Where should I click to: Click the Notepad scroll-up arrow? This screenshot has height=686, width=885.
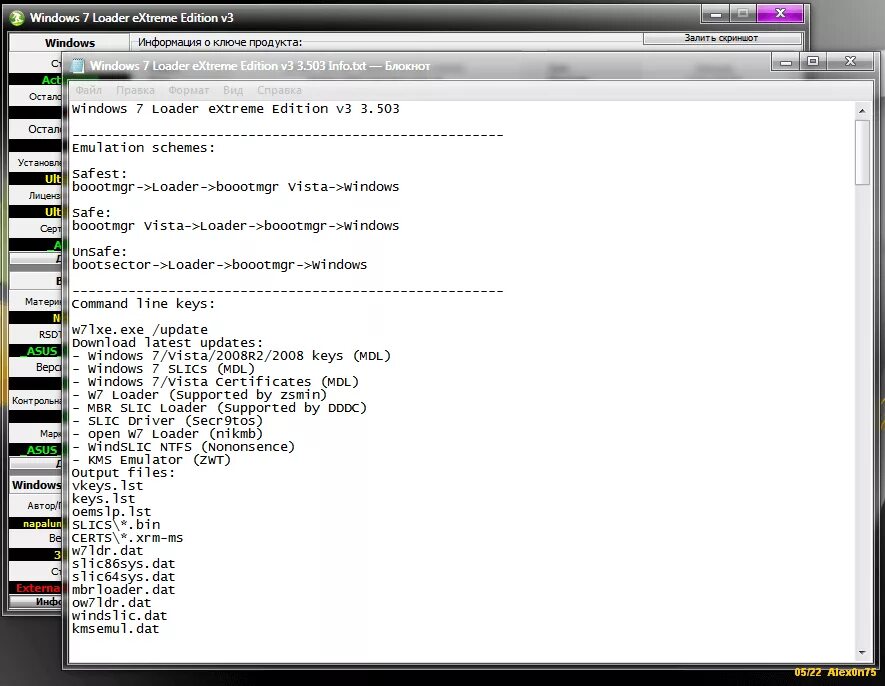point(862,111)
